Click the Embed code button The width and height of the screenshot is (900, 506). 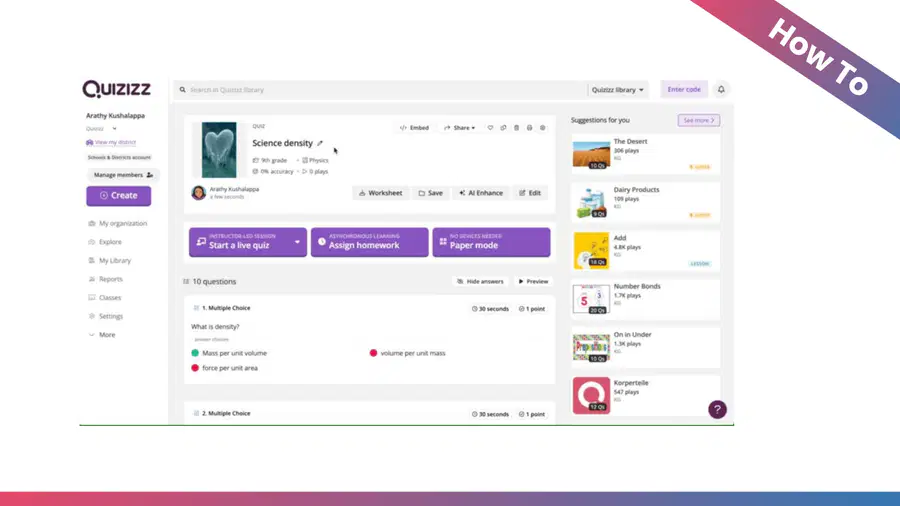[414, 128]
